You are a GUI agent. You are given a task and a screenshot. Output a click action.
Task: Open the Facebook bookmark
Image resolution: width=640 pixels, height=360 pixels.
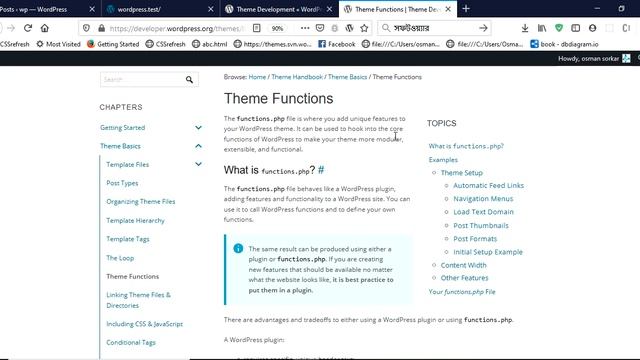point(337,44)
